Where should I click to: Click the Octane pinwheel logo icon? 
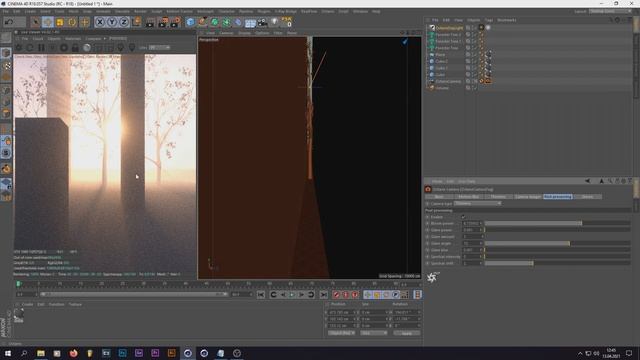pyautogui.click(x=432, y=278)
